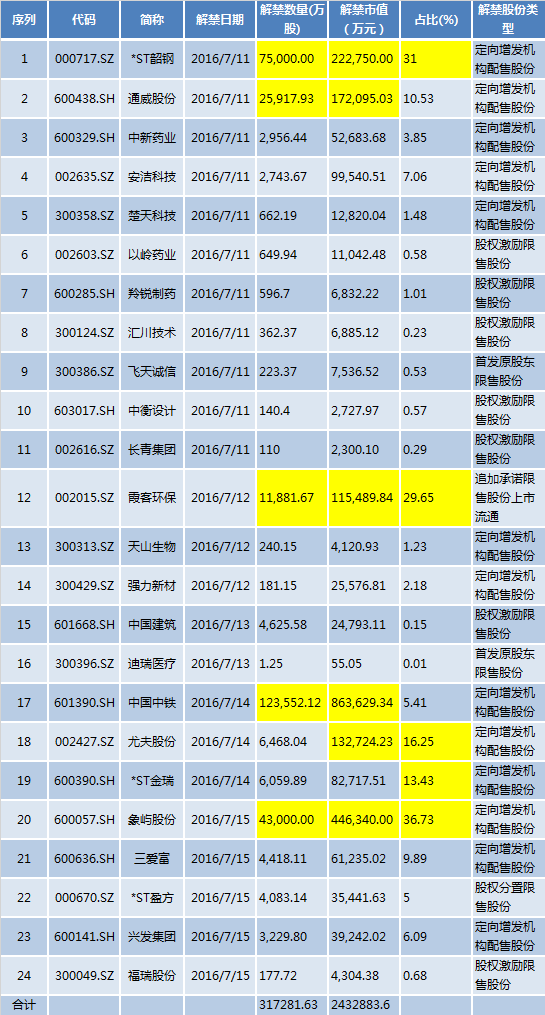Select highlighted percentage 36.73
The width and height of the screenshot is (545, 1015).
coord(436,819)
